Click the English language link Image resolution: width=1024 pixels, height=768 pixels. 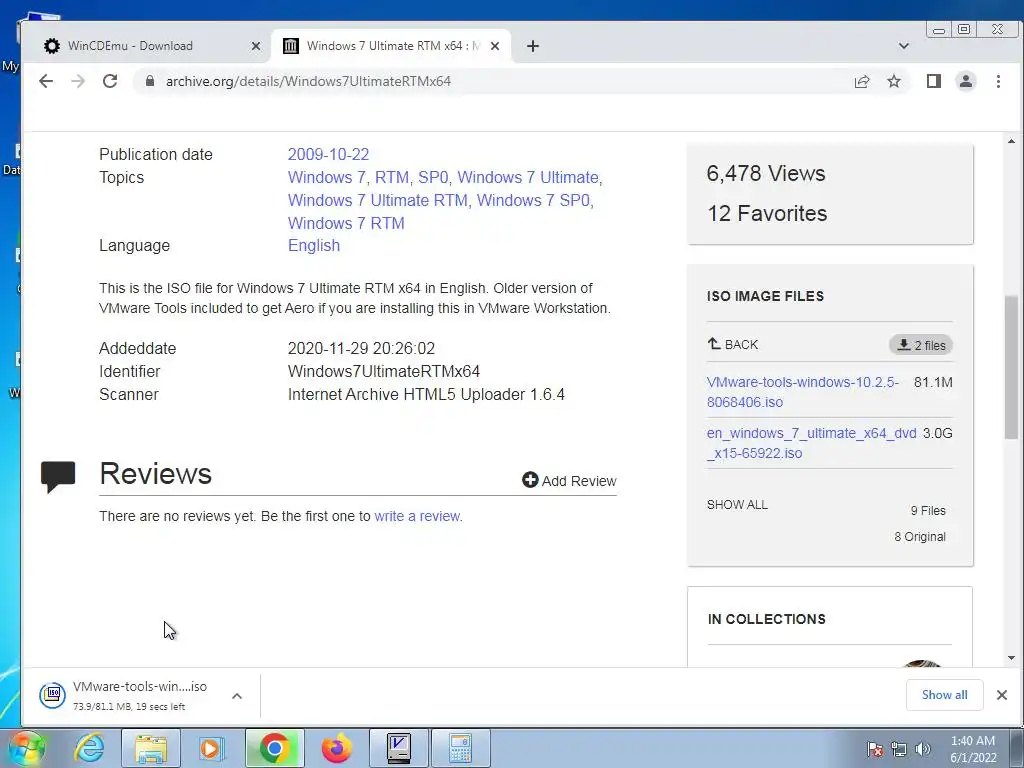(x=314, y=246)
